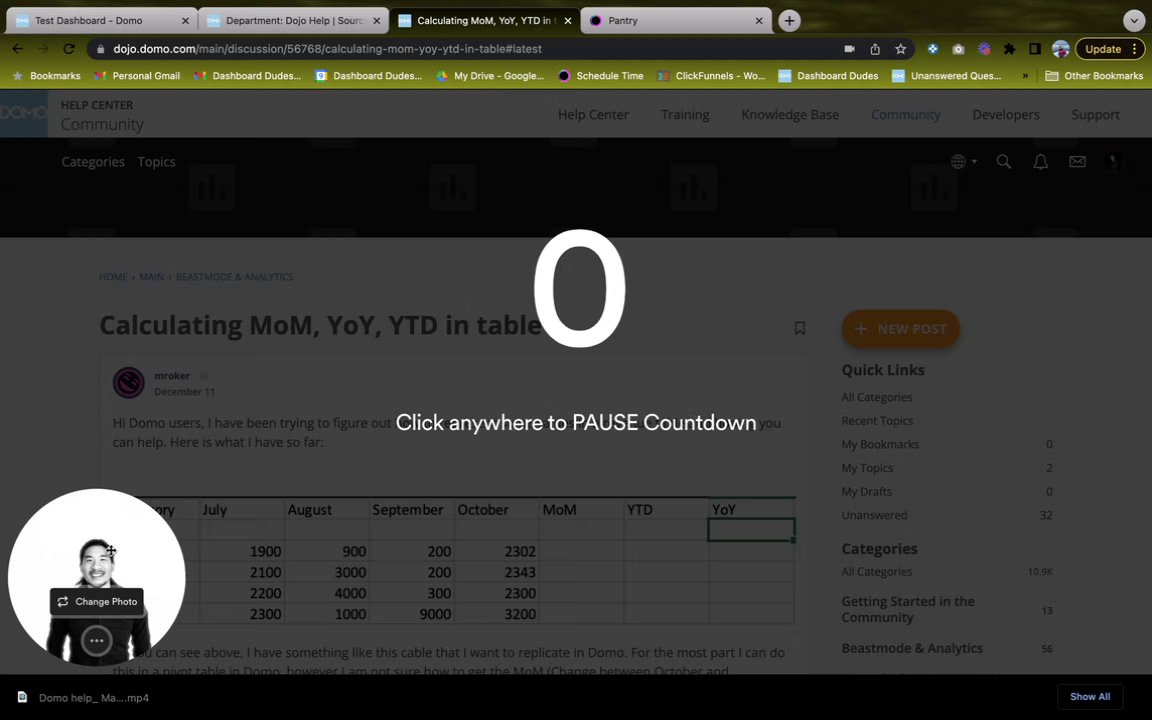
Task: Open Getting Started in the Community category
Action: pos(907,609)
